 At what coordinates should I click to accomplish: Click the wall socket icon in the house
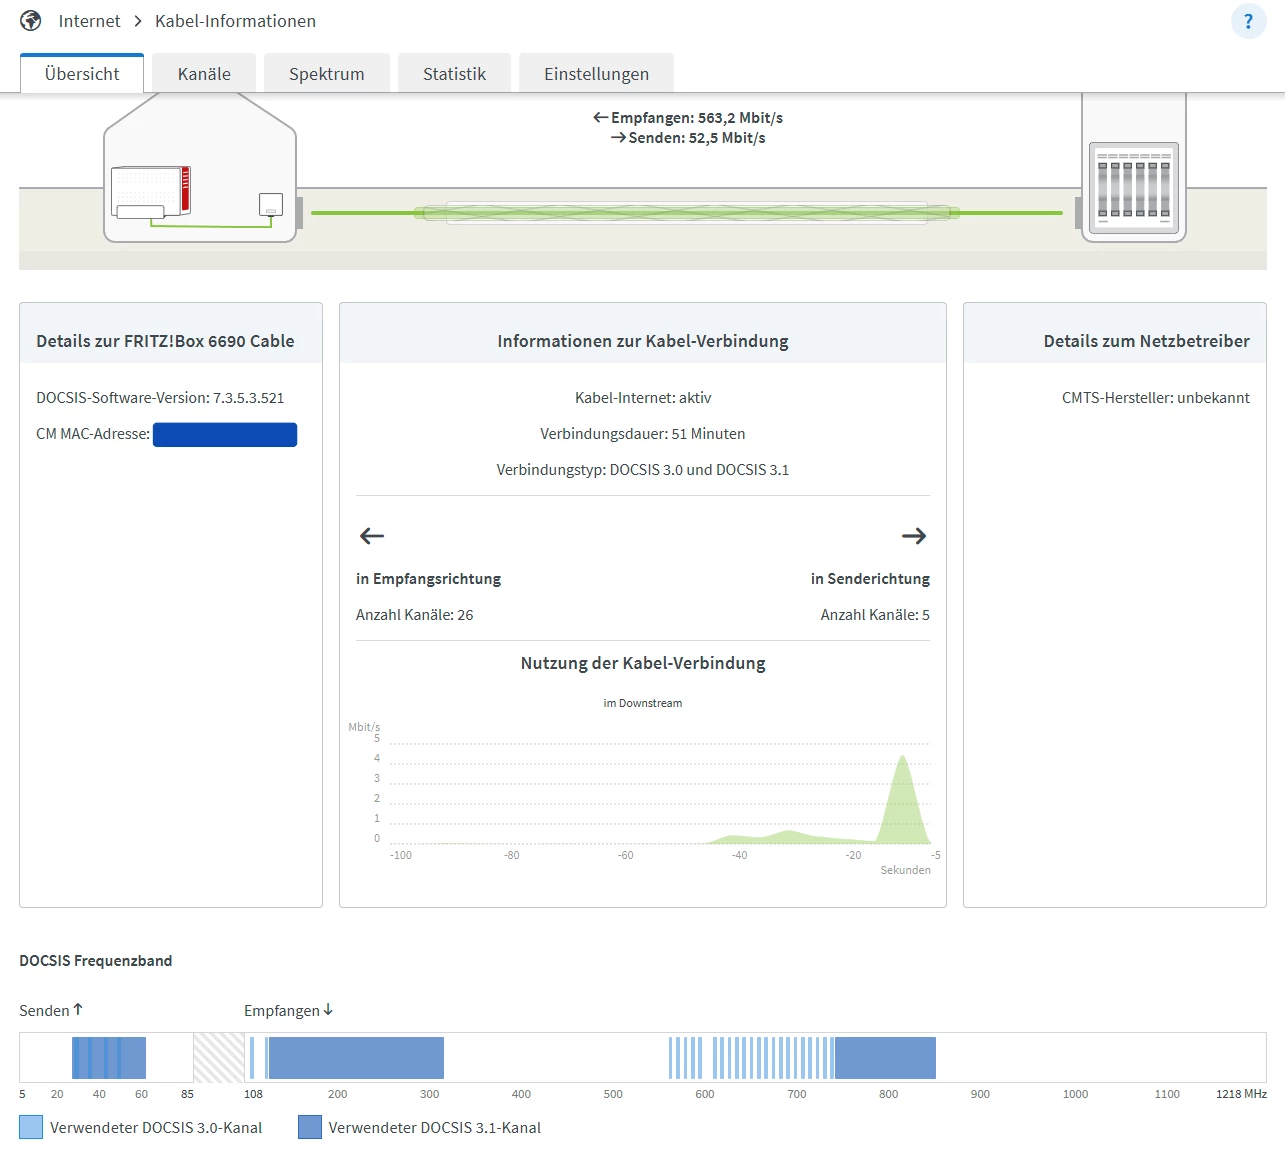coord(271,204)
